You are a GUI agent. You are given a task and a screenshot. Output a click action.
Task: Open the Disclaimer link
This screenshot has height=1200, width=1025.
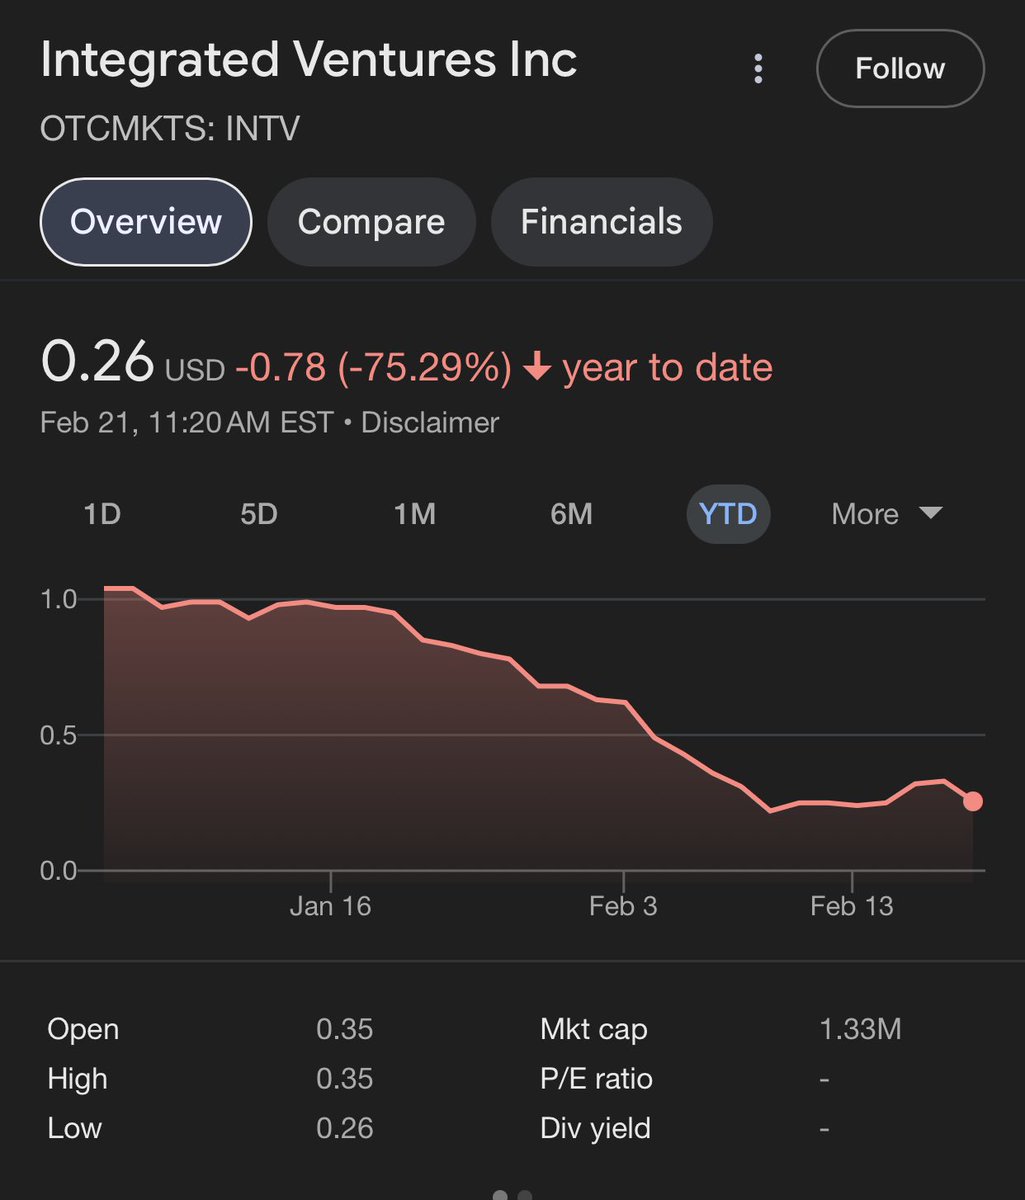coord(430,423)
